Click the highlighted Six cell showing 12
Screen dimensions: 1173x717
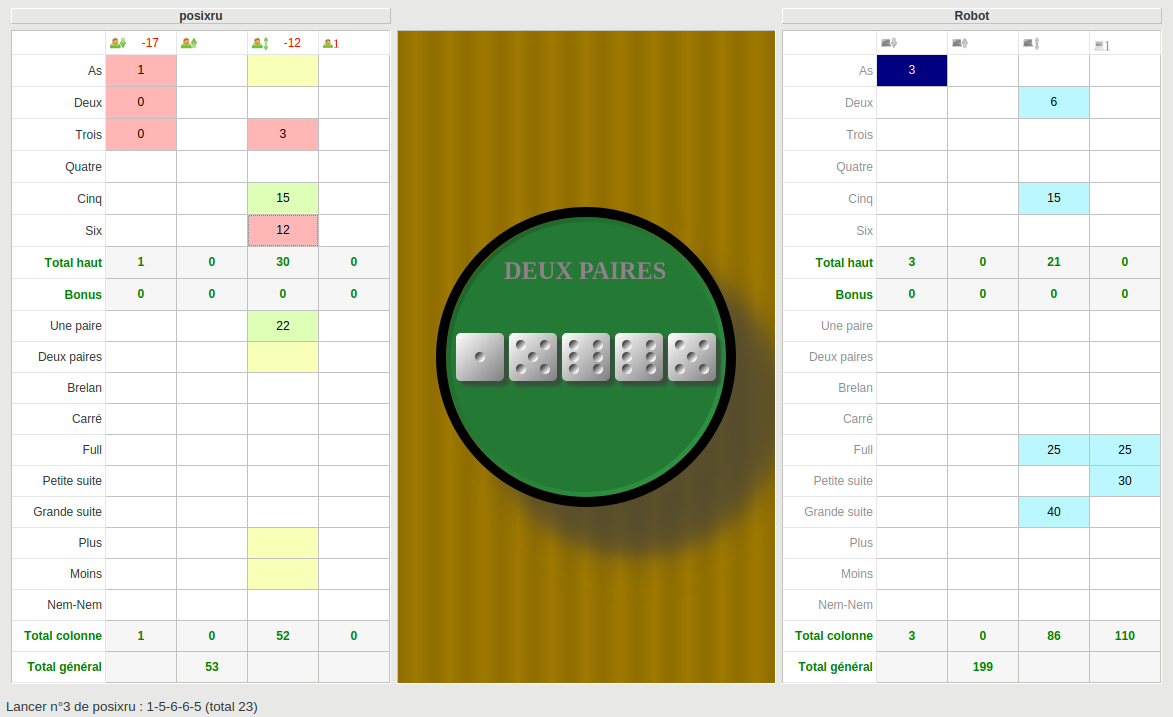283,231
